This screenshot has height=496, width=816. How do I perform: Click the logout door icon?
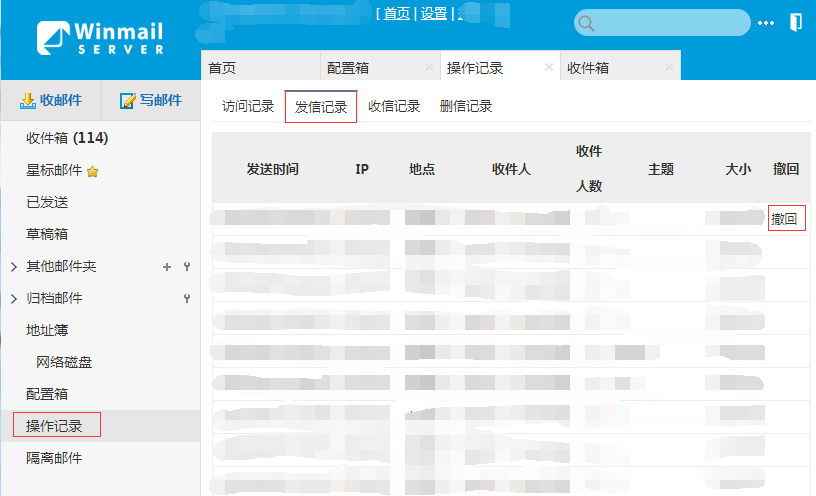click(795, 22)
